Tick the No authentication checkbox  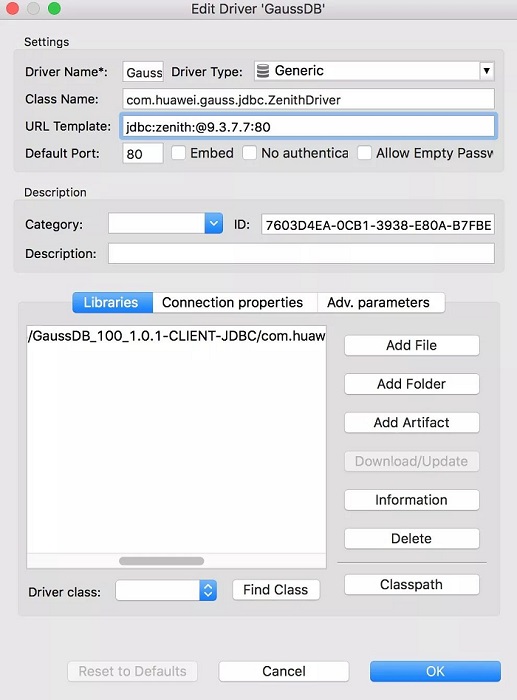249,153
